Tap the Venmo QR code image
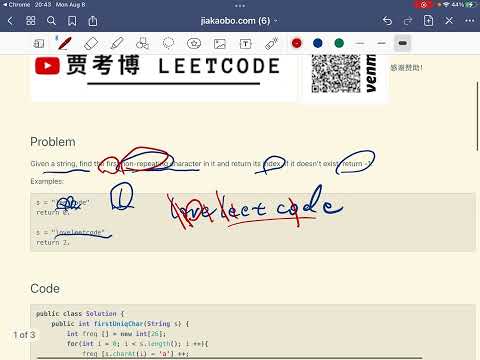This screenshot has width=480, height=360. pyautogui.click(x=336, y=73)
